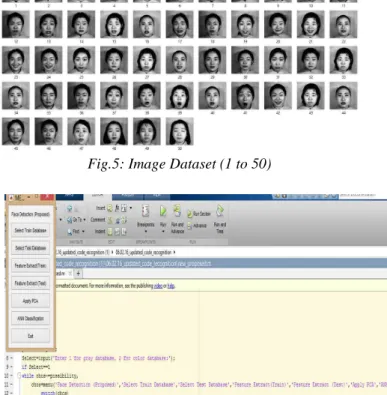
Task: Click the Exit button in the menu window
Action: tap(30, 336)
